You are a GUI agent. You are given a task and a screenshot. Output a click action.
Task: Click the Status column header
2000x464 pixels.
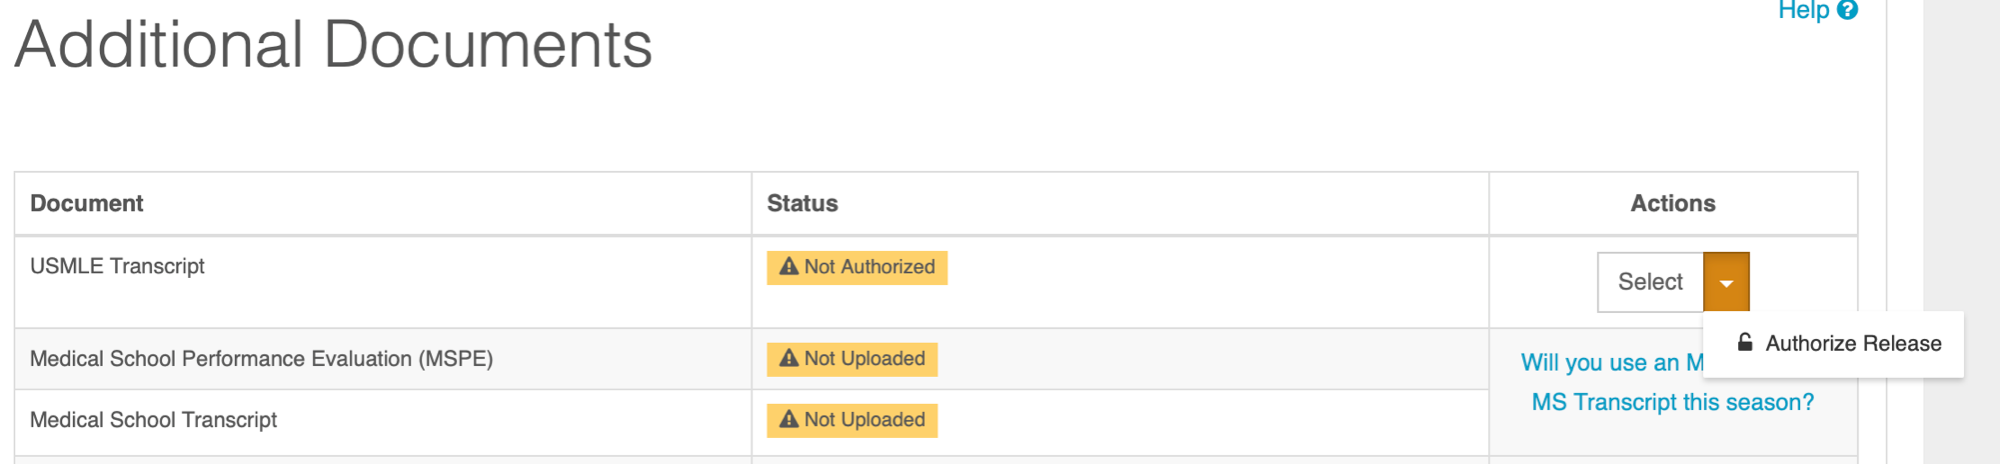(802, 203)
